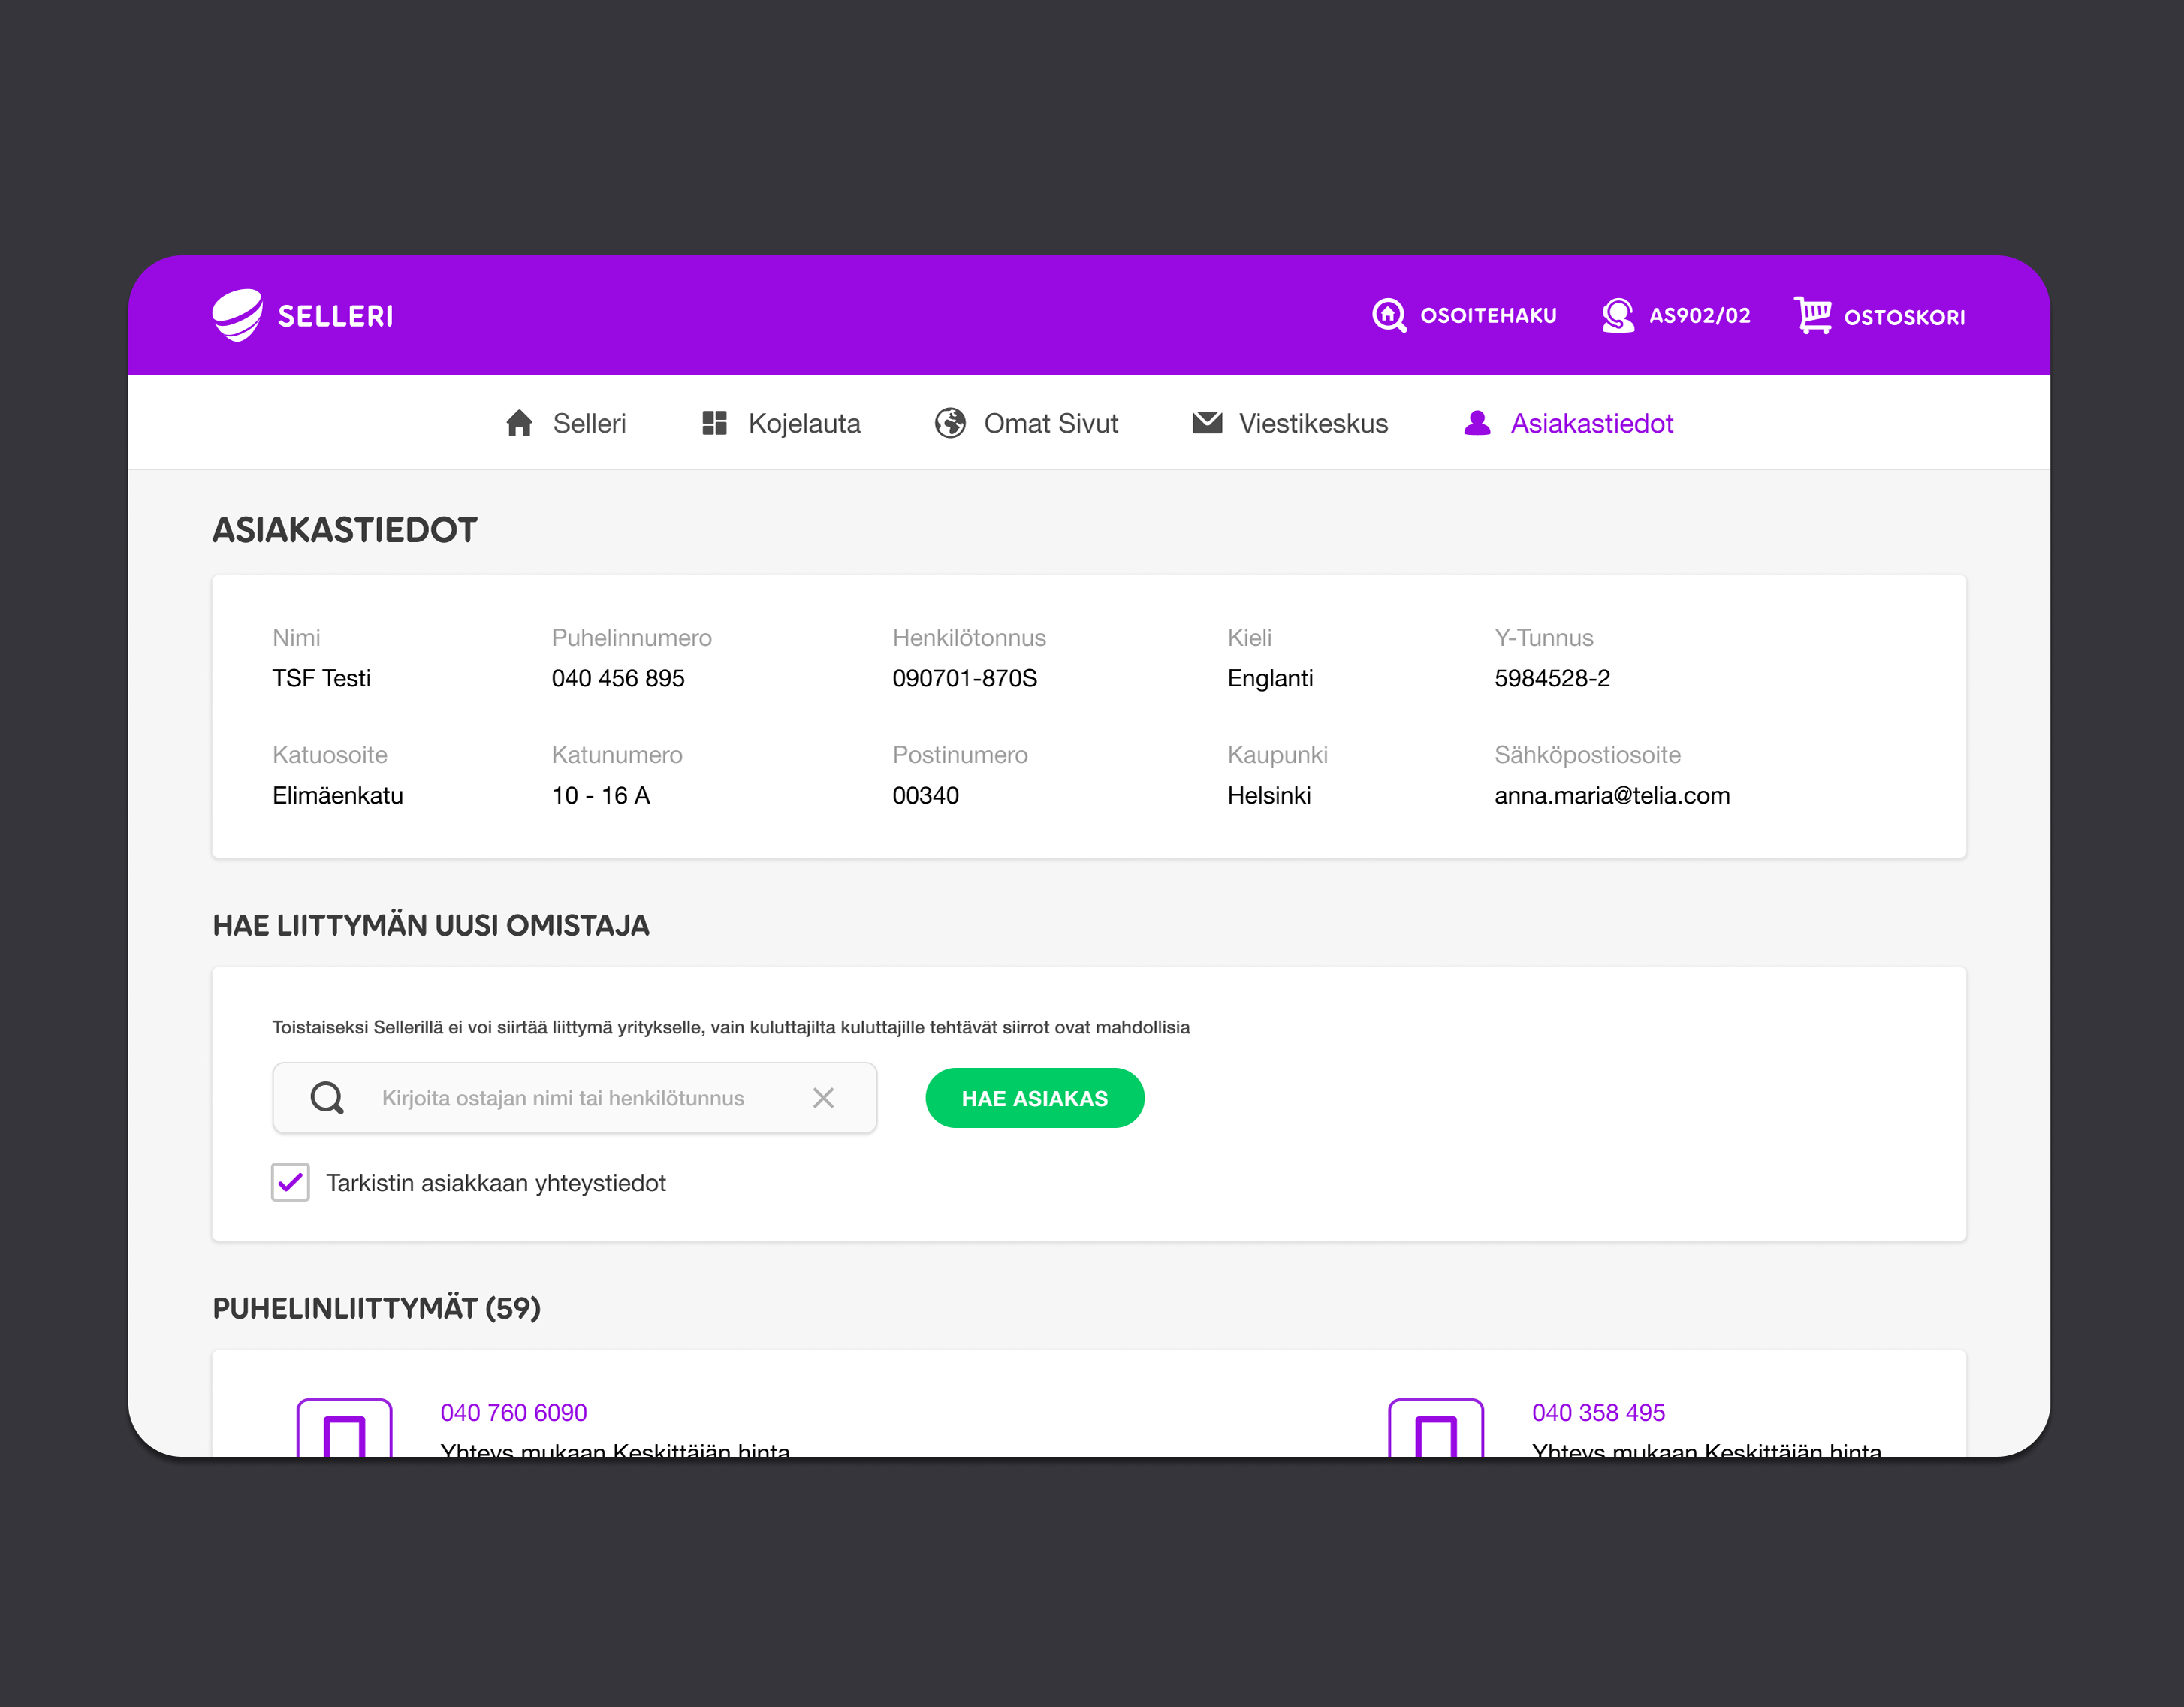Click the postal code 00340
Viewport: 2184px width, 1707px height.
pyautogui.click(x=926, y=795)
